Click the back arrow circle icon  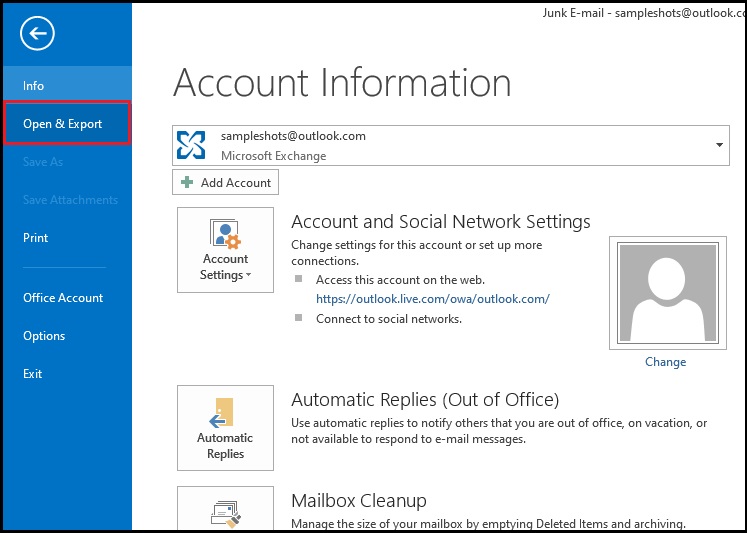(37, 33)
